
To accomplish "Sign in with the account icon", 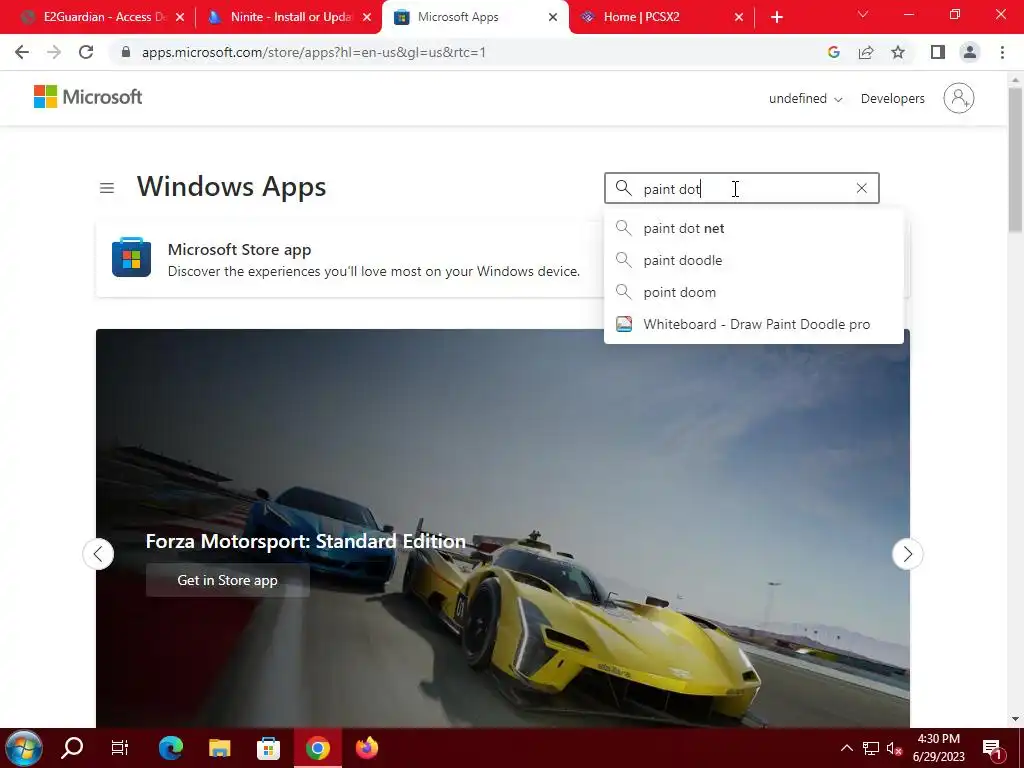I will [x=959, y=98].
